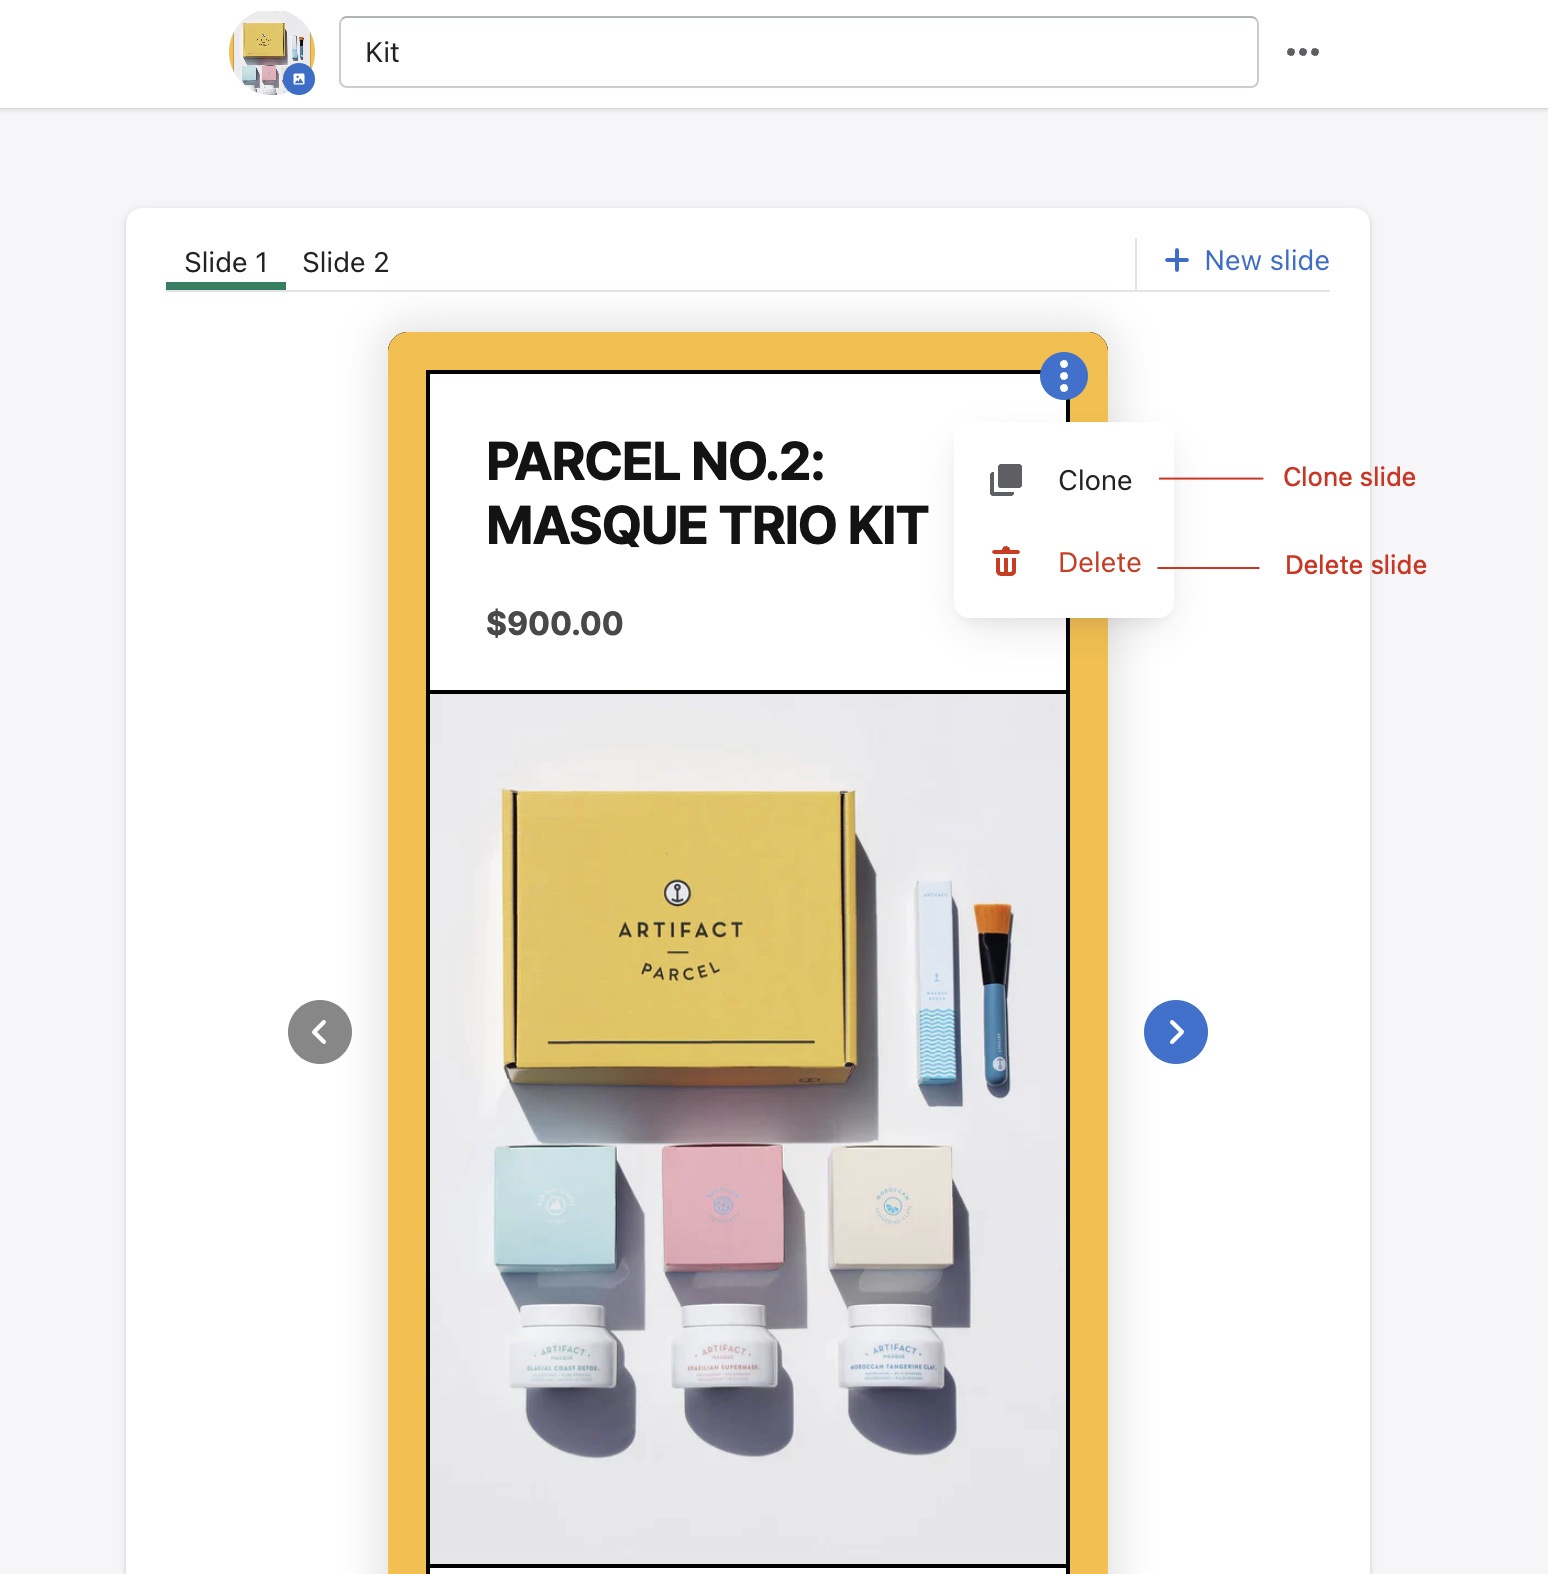This screenshot has width=1548, height=1574.
Task: Advance to the next slide with the blue arrow
Action: 1175,1032
